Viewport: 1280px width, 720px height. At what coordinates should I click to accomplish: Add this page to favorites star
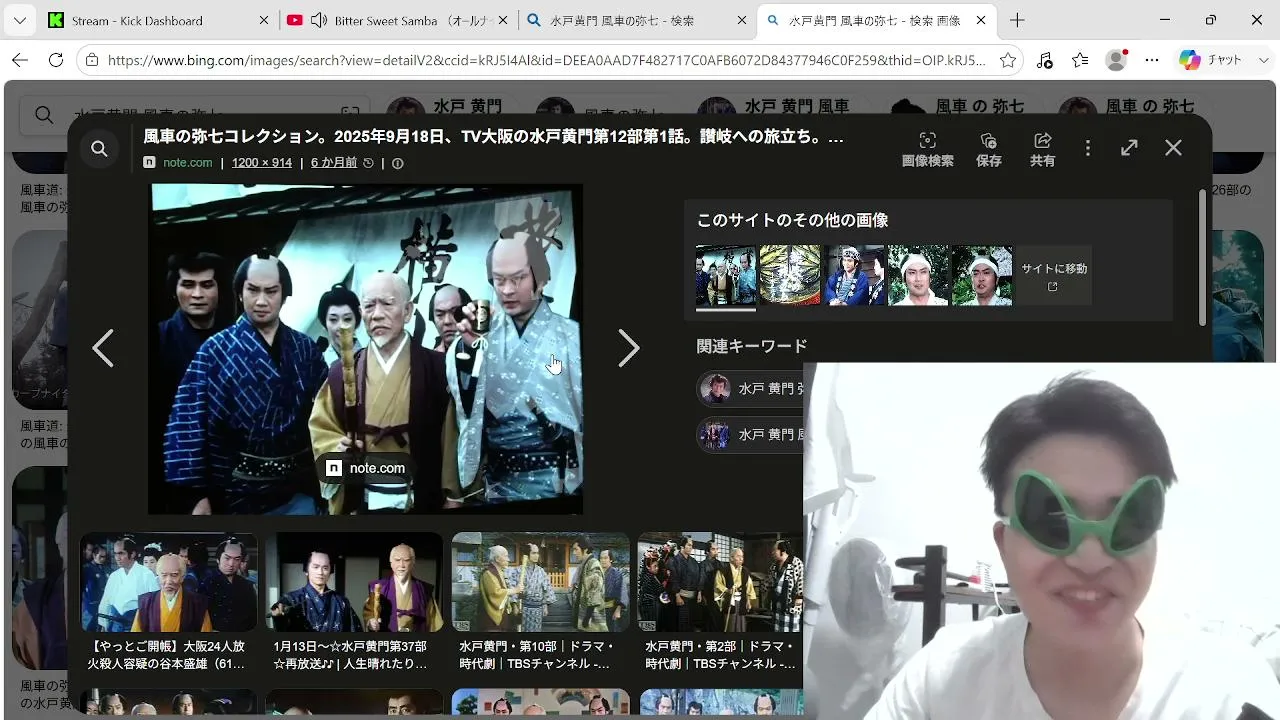[1008, 60]
